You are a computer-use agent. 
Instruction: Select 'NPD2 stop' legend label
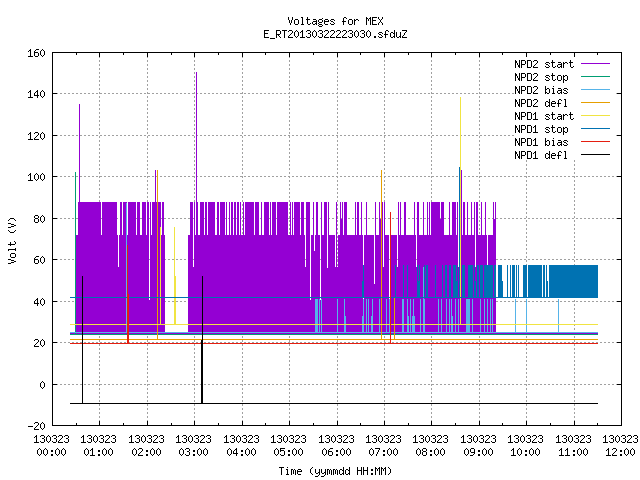541,77
